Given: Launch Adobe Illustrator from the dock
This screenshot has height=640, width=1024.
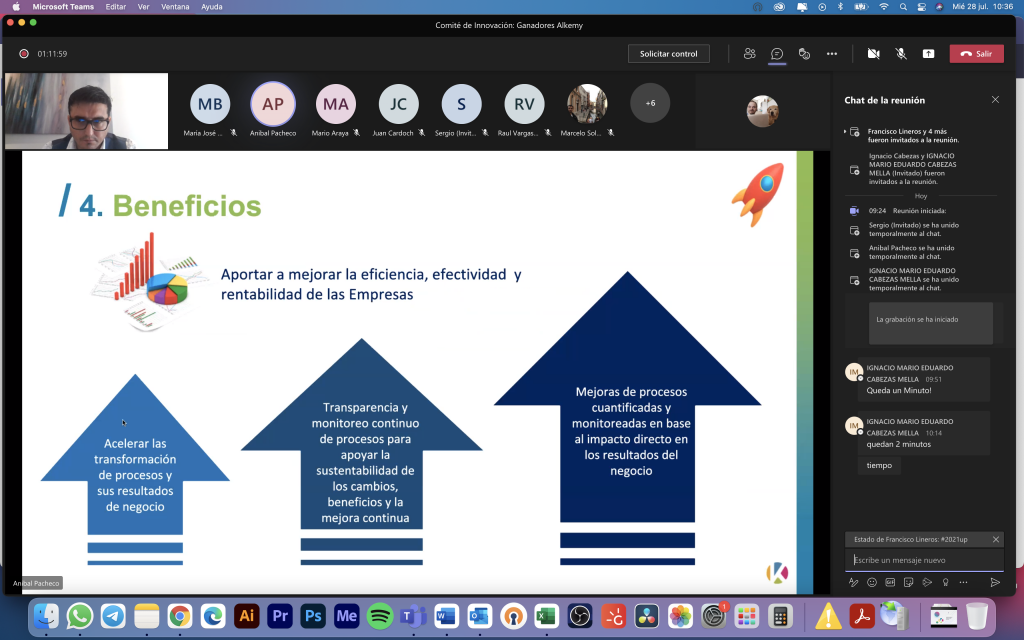Looking at the screenshot, I should pos(246,615).
